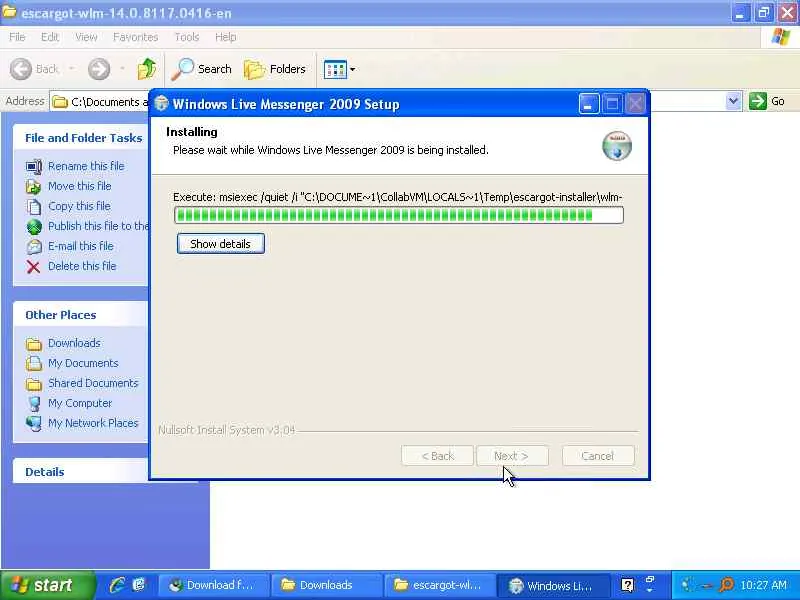This screenshot has height=600, width=800.
Task: Open the View menu
Action: coord(86,37)
